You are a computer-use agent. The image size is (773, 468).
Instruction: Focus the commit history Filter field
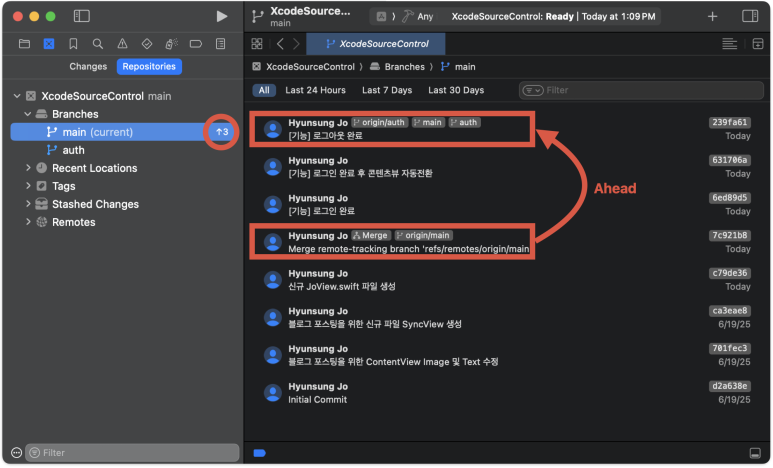click(641, 90)
